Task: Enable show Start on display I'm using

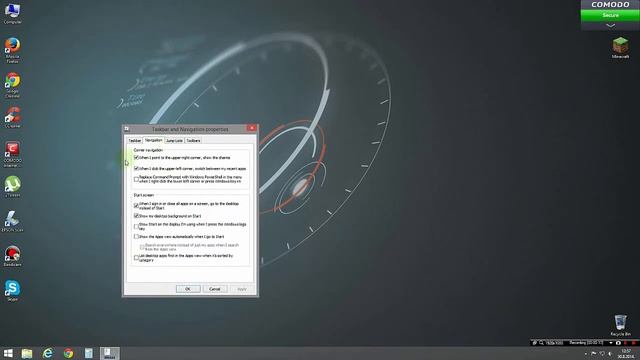Action: click(x=136, y=226)
